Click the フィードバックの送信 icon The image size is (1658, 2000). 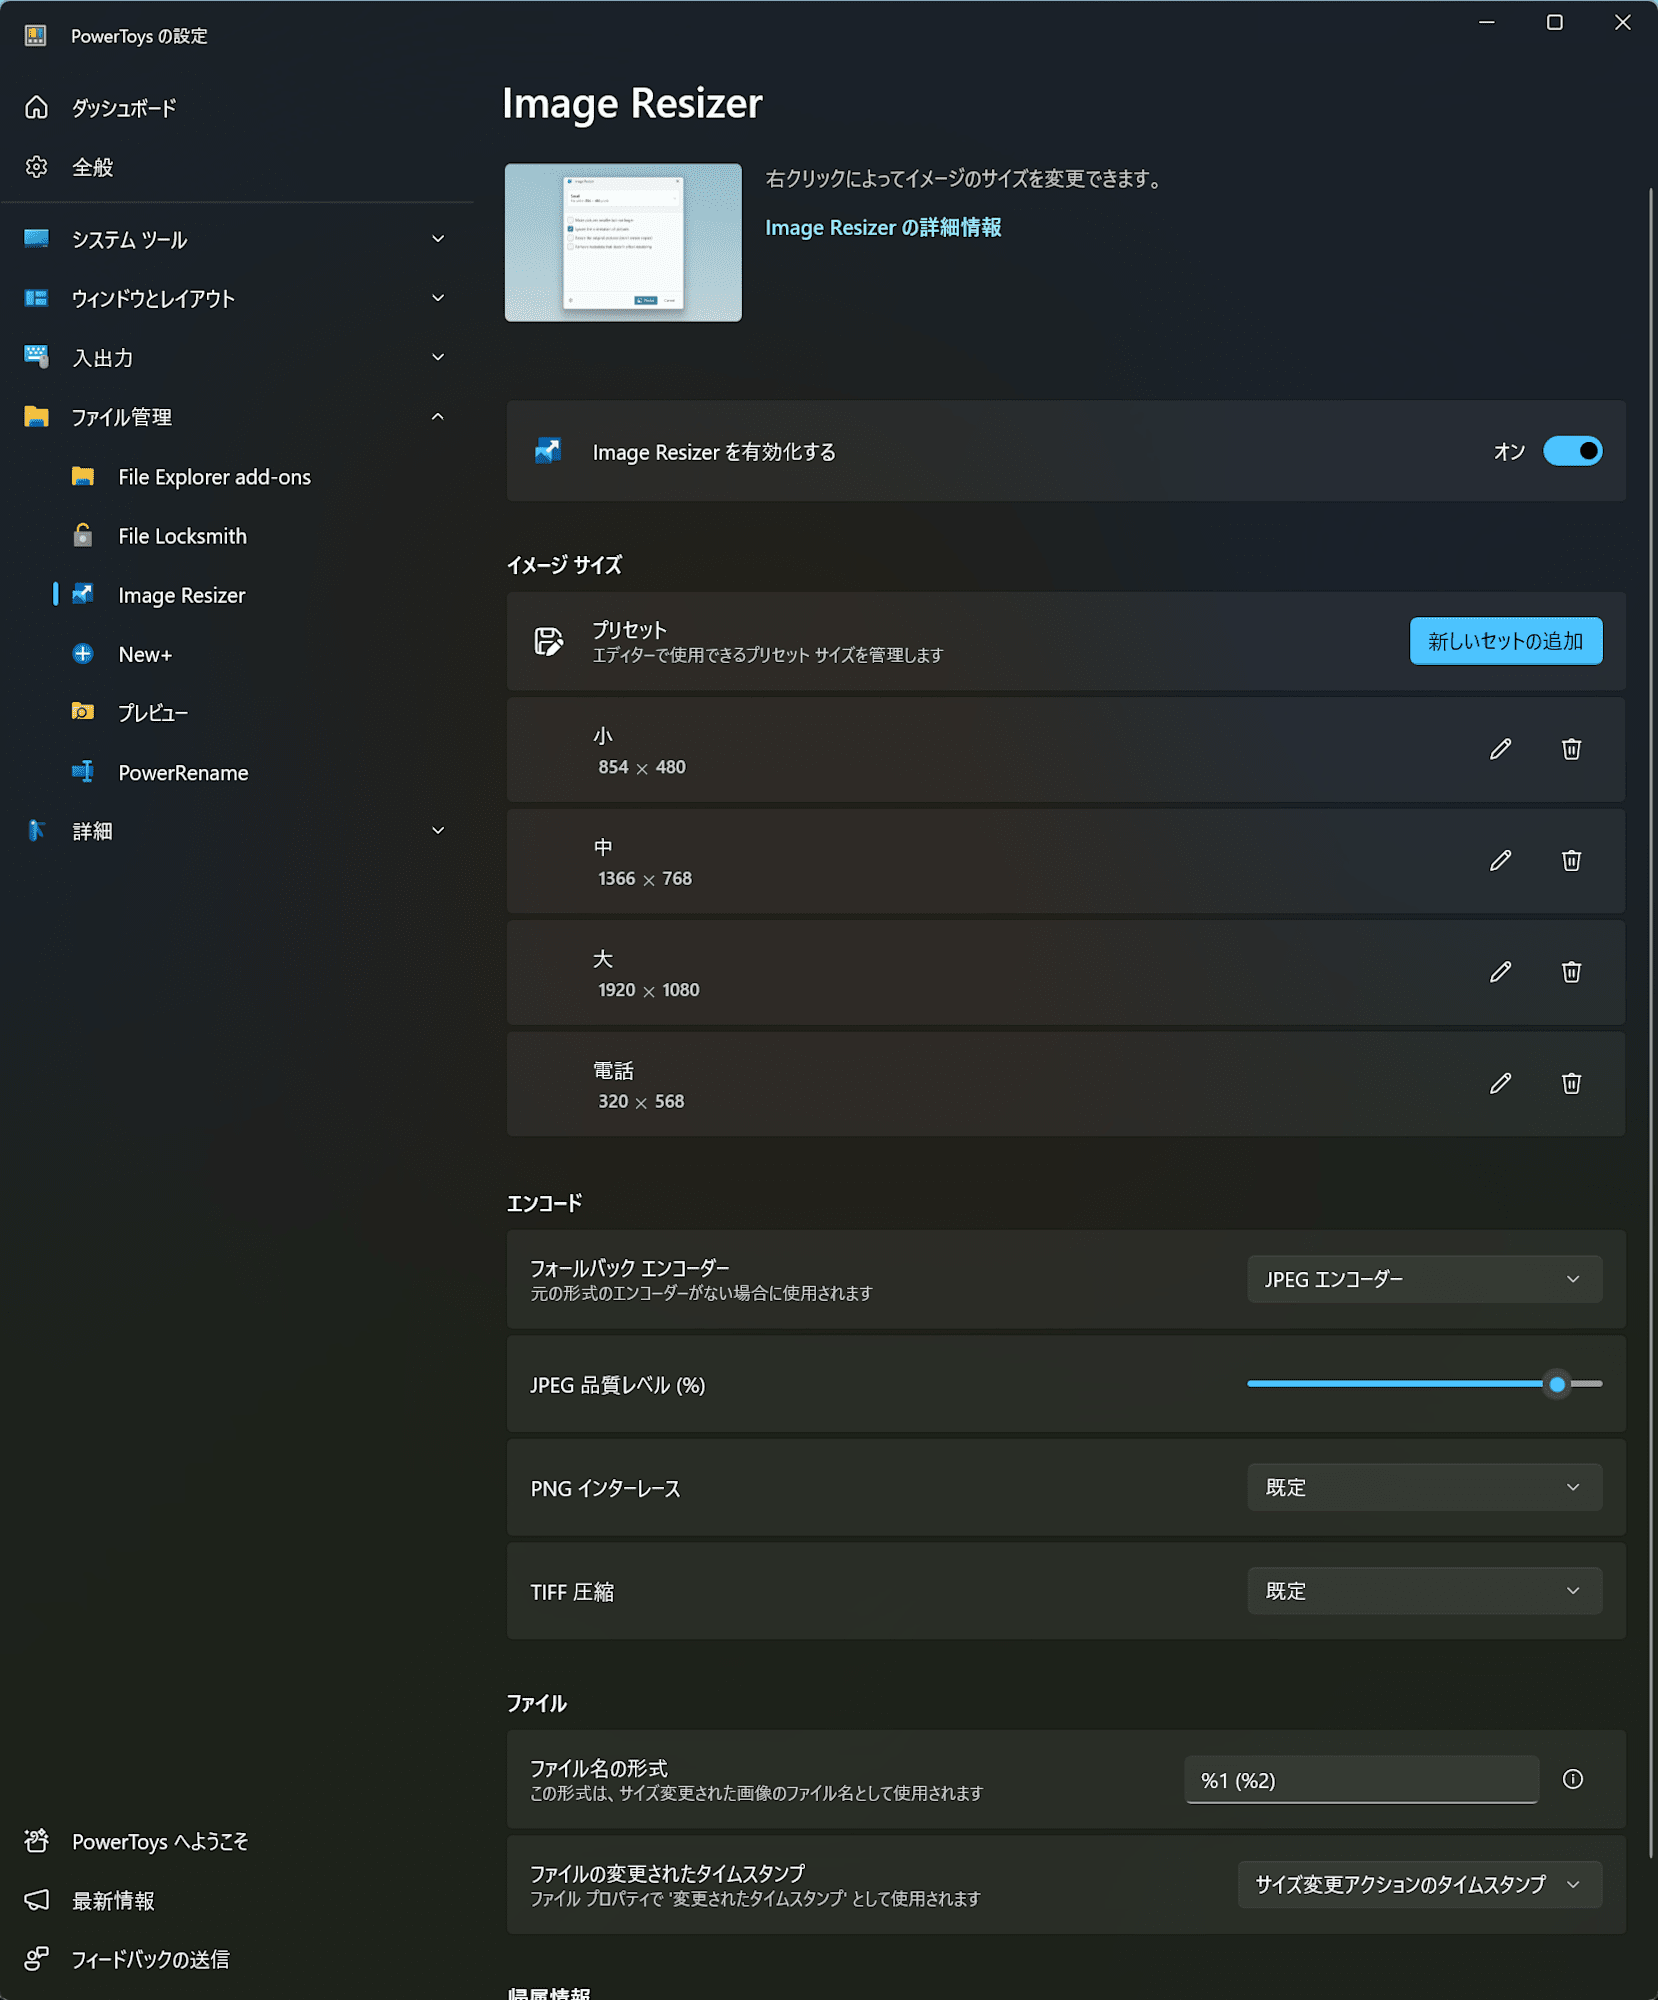[x=36, y=1959]
